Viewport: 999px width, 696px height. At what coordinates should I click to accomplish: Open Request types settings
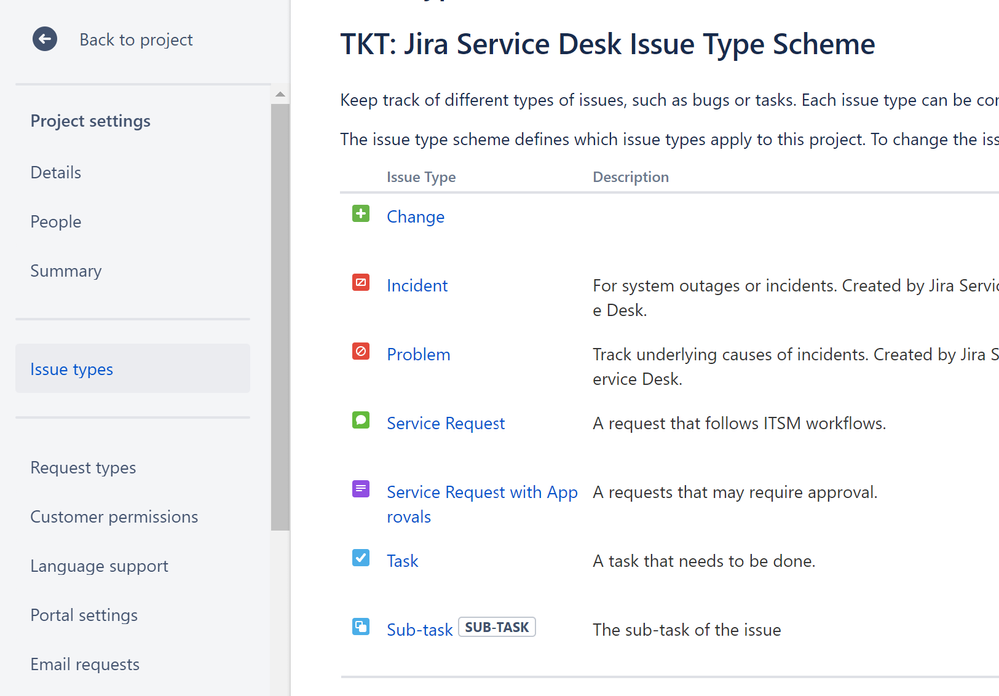(x=83, y=468)
